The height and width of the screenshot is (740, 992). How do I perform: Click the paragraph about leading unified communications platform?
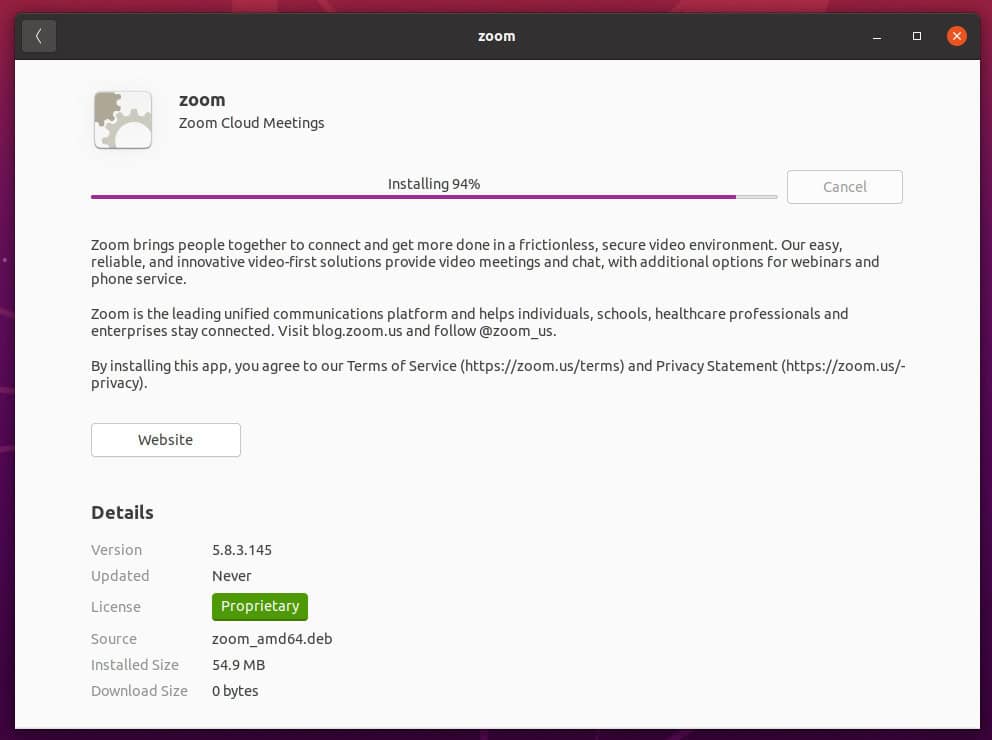469,323
